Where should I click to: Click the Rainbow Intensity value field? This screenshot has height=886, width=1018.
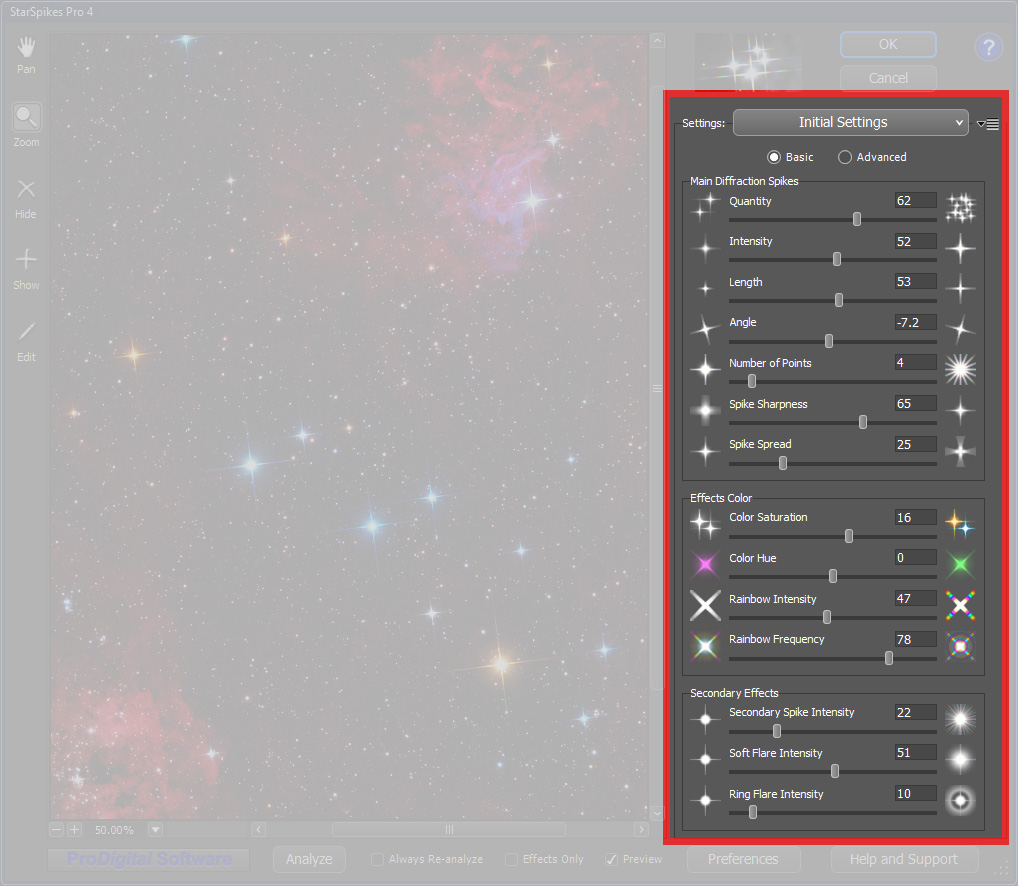[915, 598]
